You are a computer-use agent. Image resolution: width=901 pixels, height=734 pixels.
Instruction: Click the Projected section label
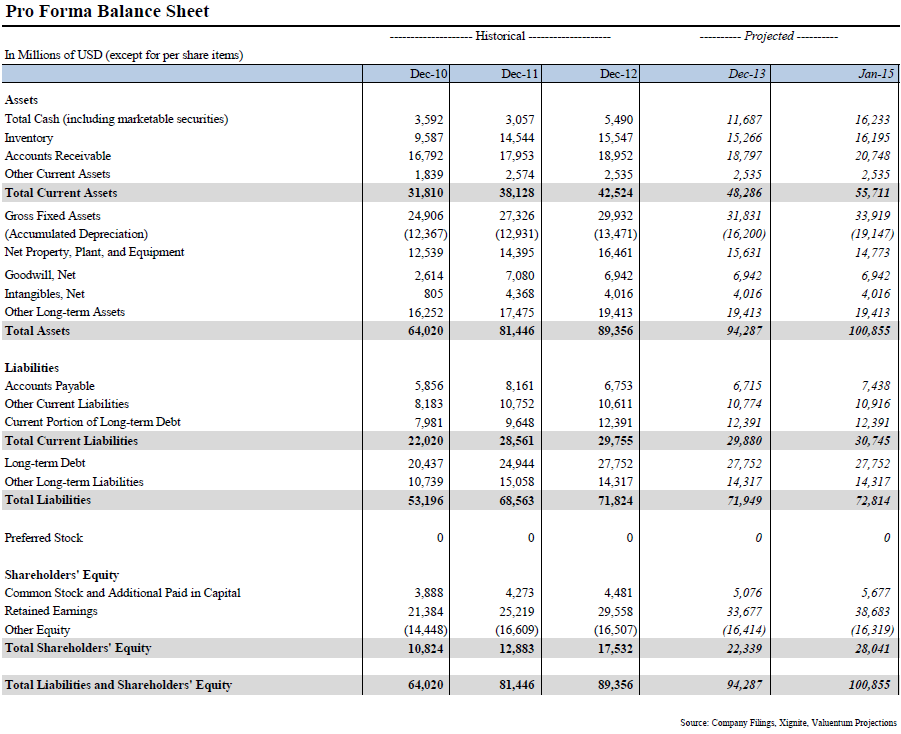coord(768,35)
